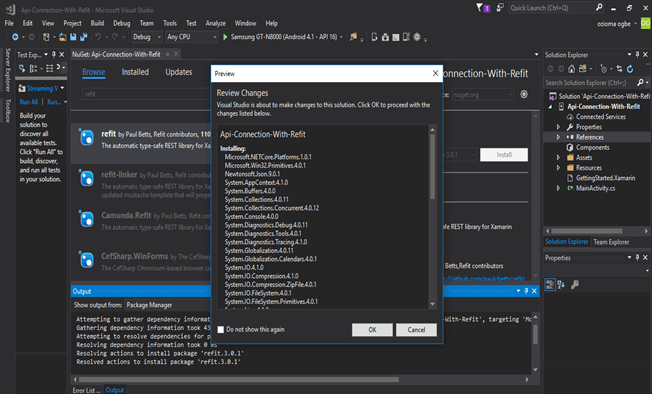Screen dimensions: 652x394
Task: Check the Do not show this again box
Action: (x=221, y=330)
